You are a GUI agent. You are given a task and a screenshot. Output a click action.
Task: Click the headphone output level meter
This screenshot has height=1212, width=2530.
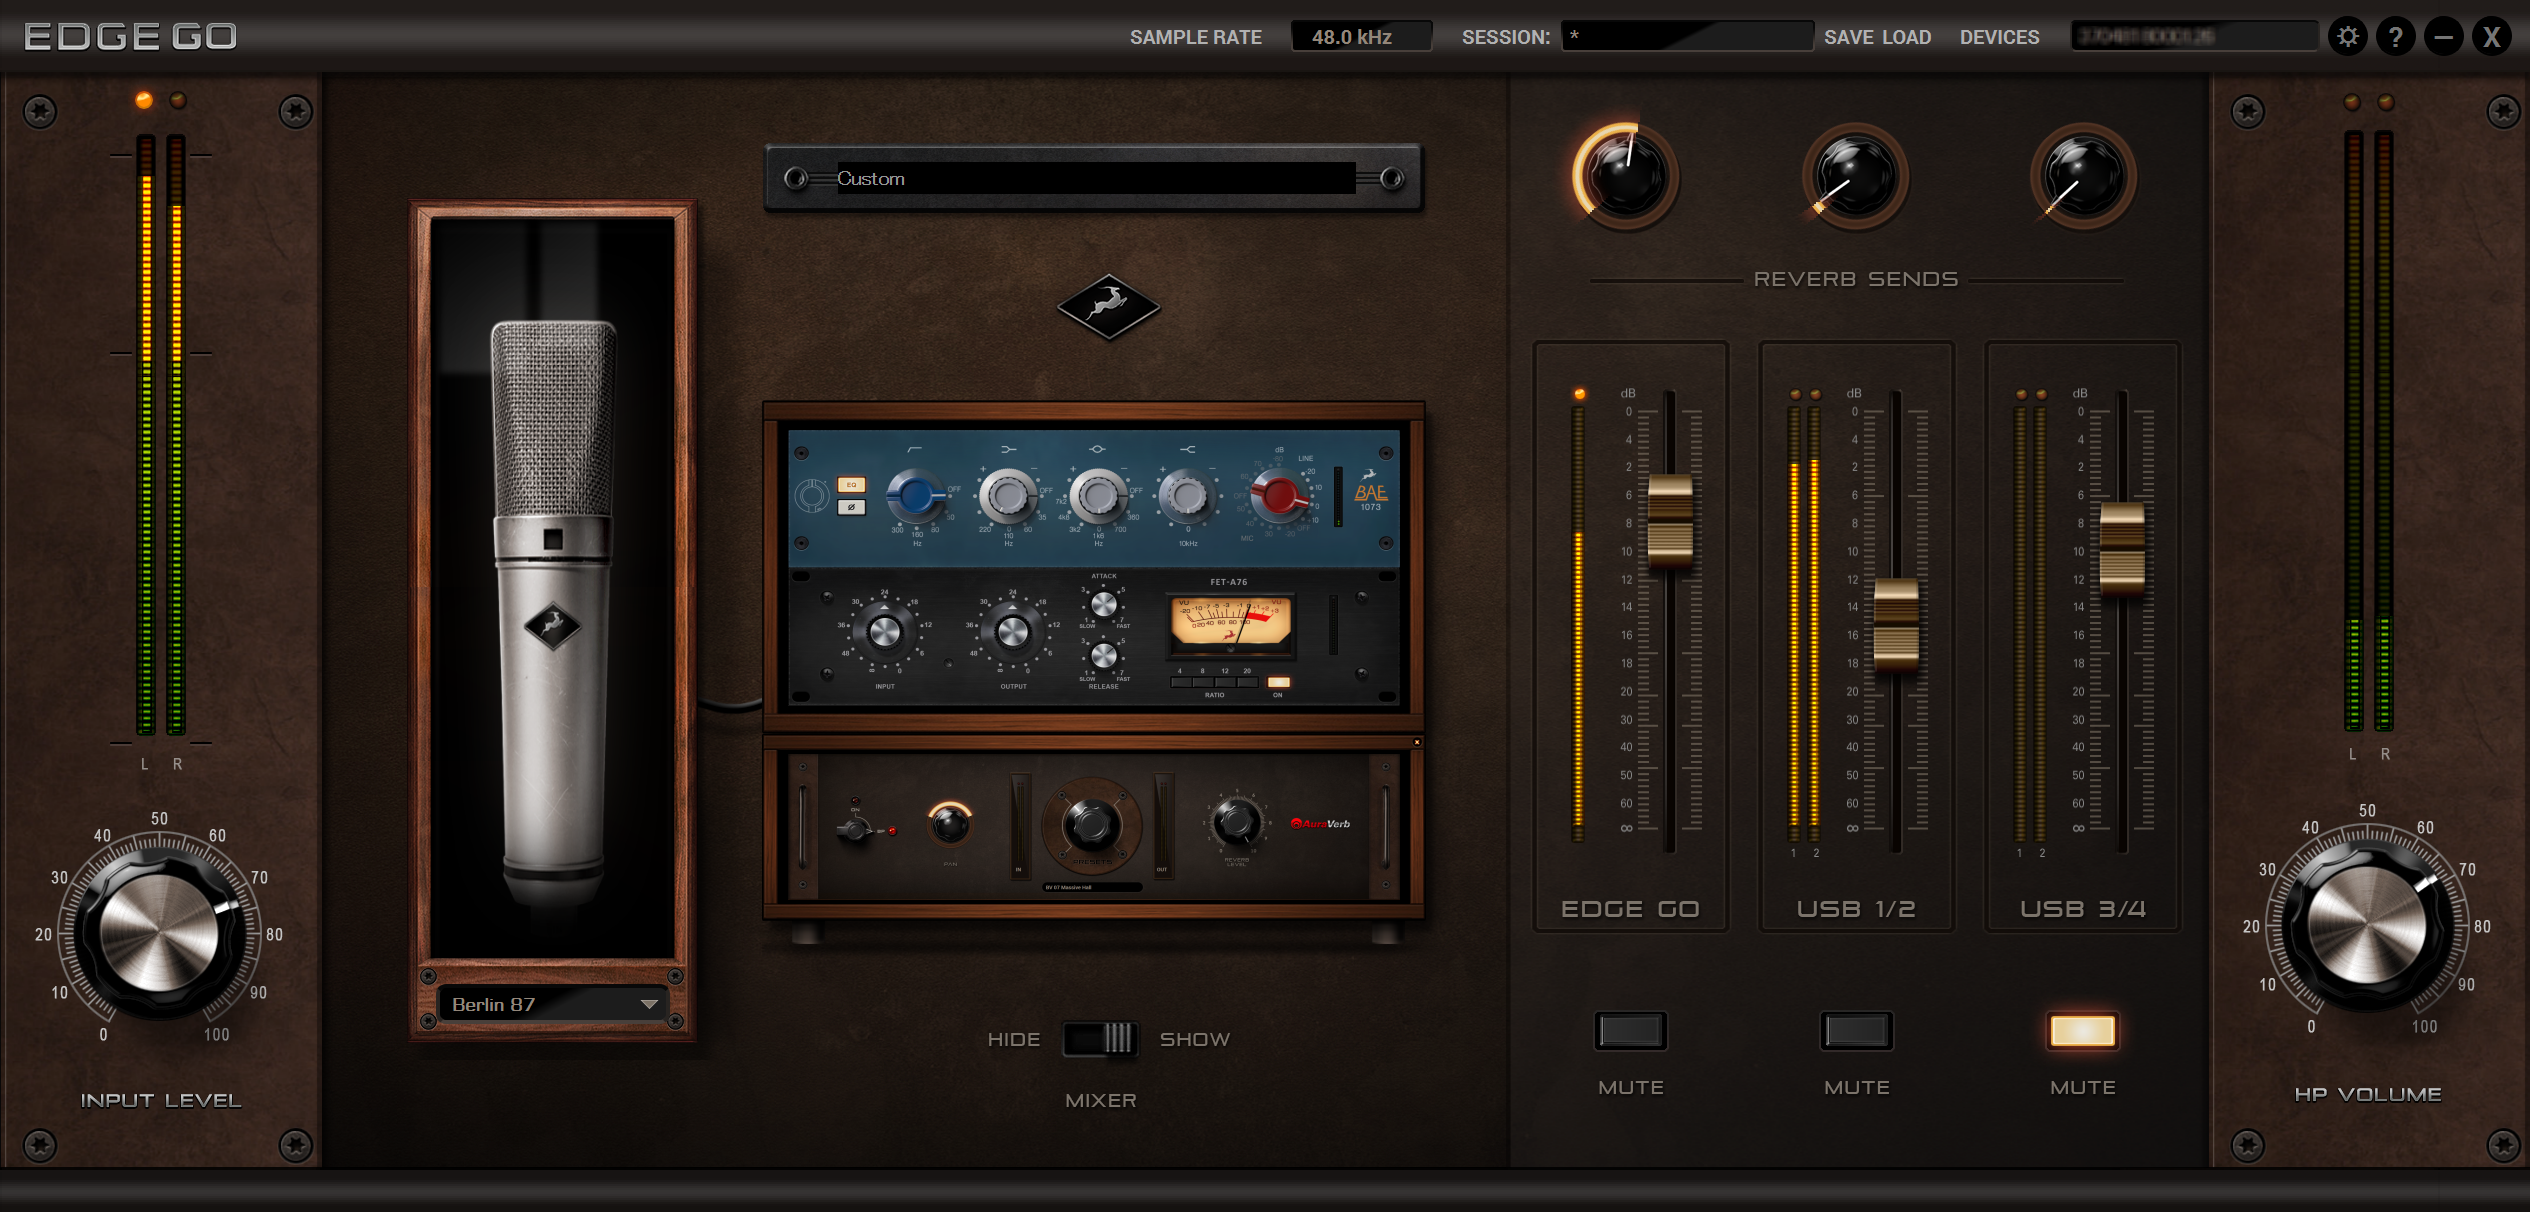pos(2369,430)
